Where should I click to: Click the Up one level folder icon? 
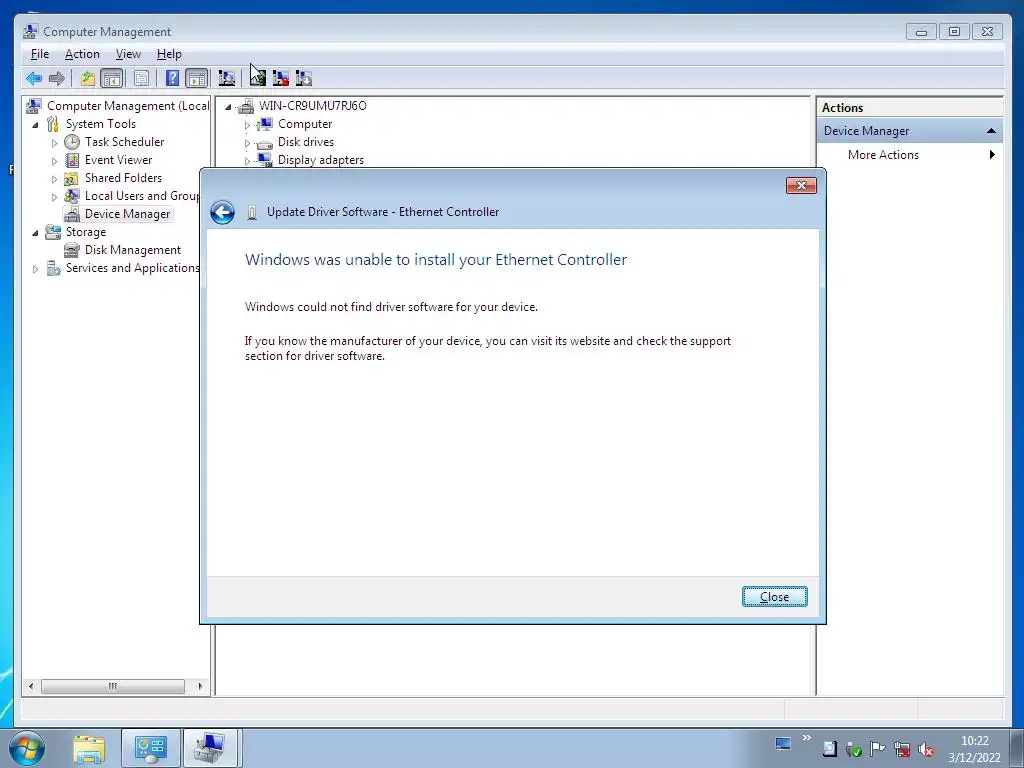pos(88,78)
